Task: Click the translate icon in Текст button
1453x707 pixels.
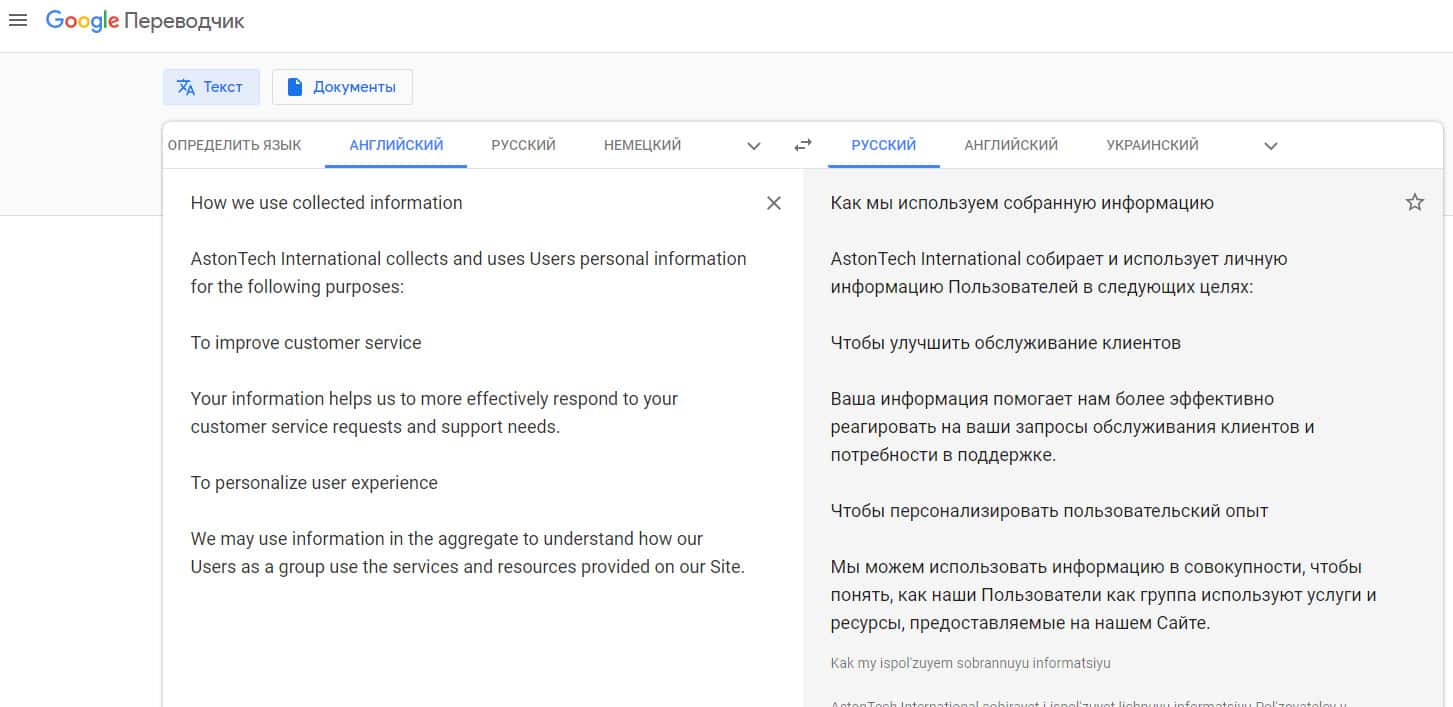Action: [186, 87]
